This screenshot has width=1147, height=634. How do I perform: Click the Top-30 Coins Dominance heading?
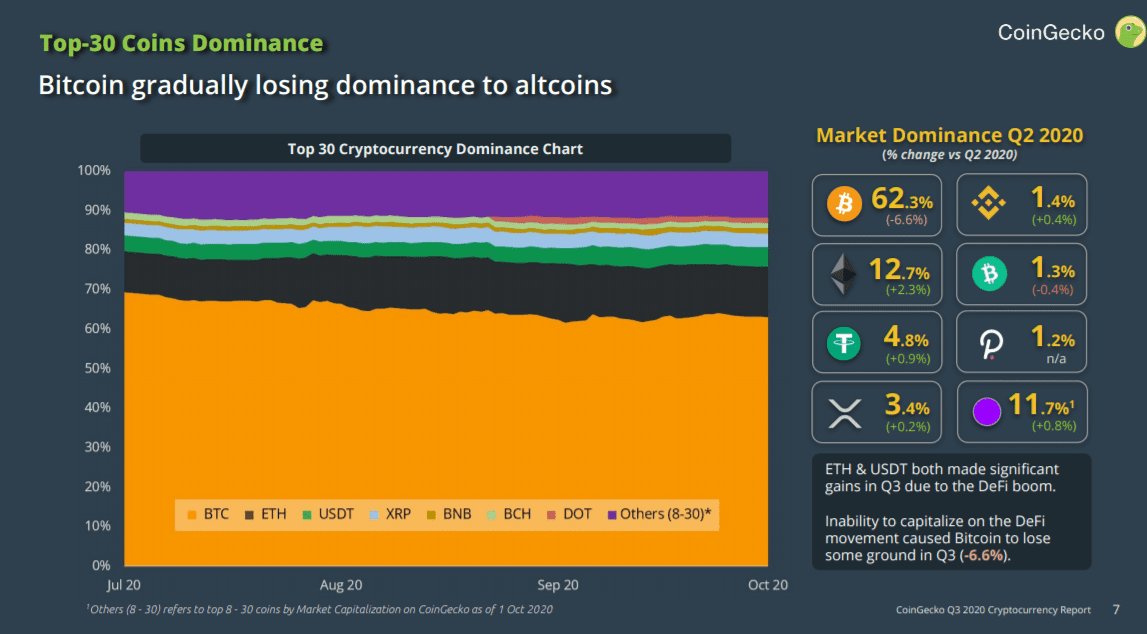[x=181, y=42]
